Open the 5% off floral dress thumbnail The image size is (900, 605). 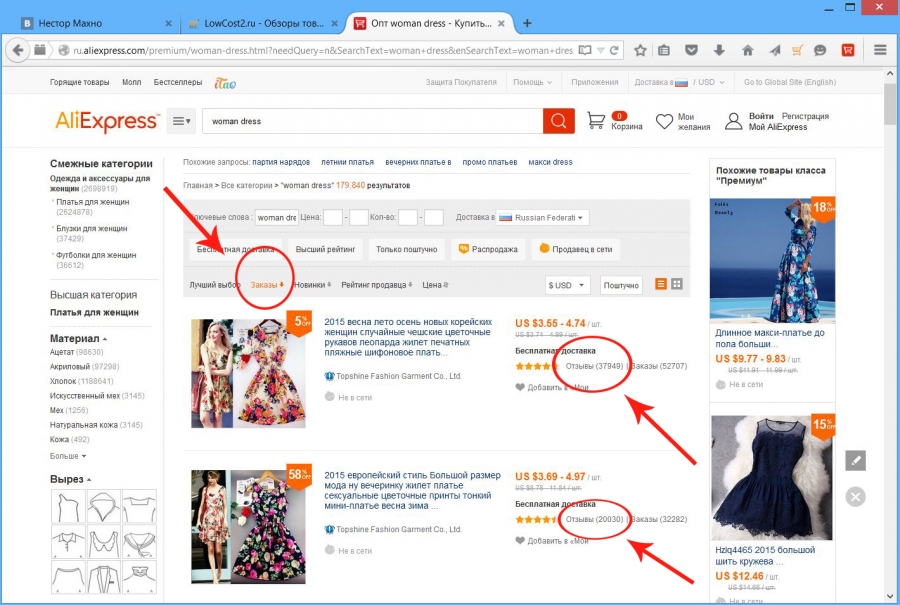point(248,373)
